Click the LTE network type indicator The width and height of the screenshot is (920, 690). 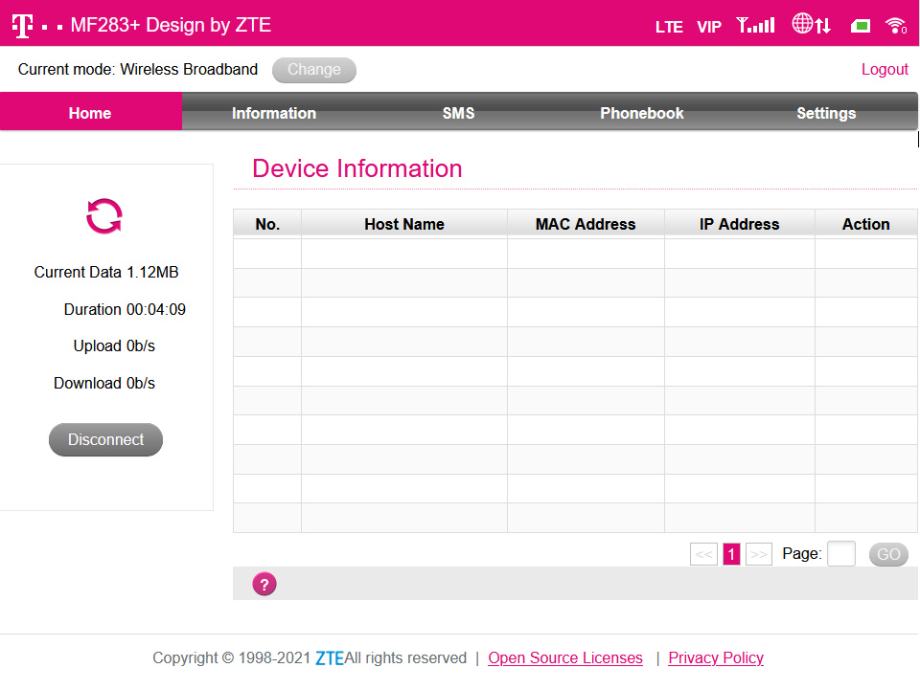click(x=669, y=23)
